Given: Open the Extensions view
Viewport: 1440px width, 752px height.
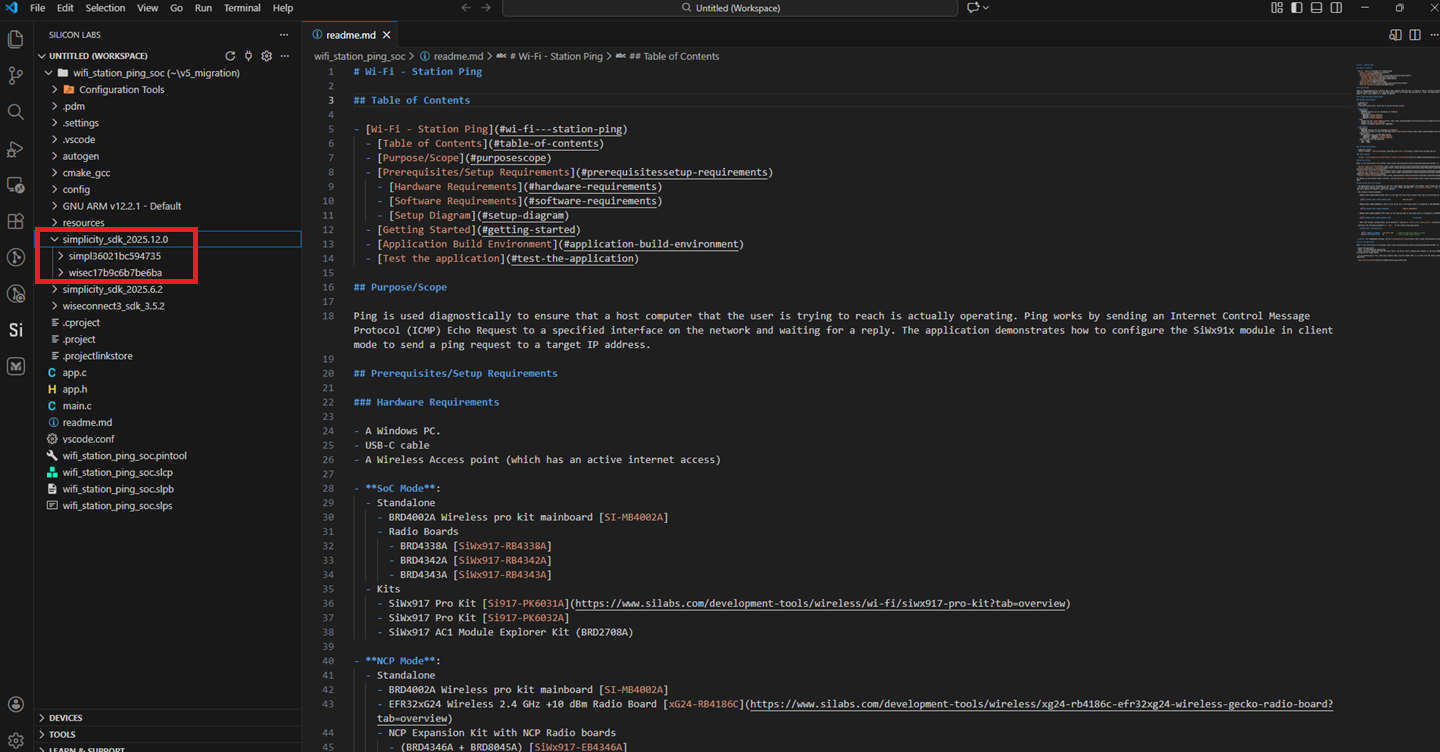Looking at the screenshot, I should click(x=15, y=221).
